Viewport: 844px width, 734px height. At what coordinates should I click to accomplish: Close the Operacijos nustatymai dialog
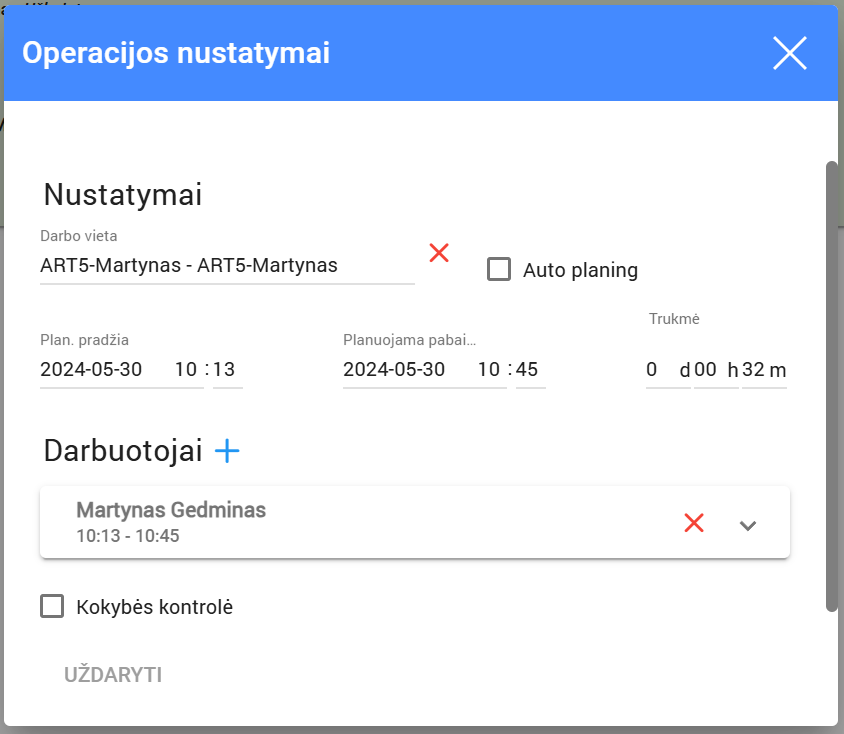coord(789,53)
